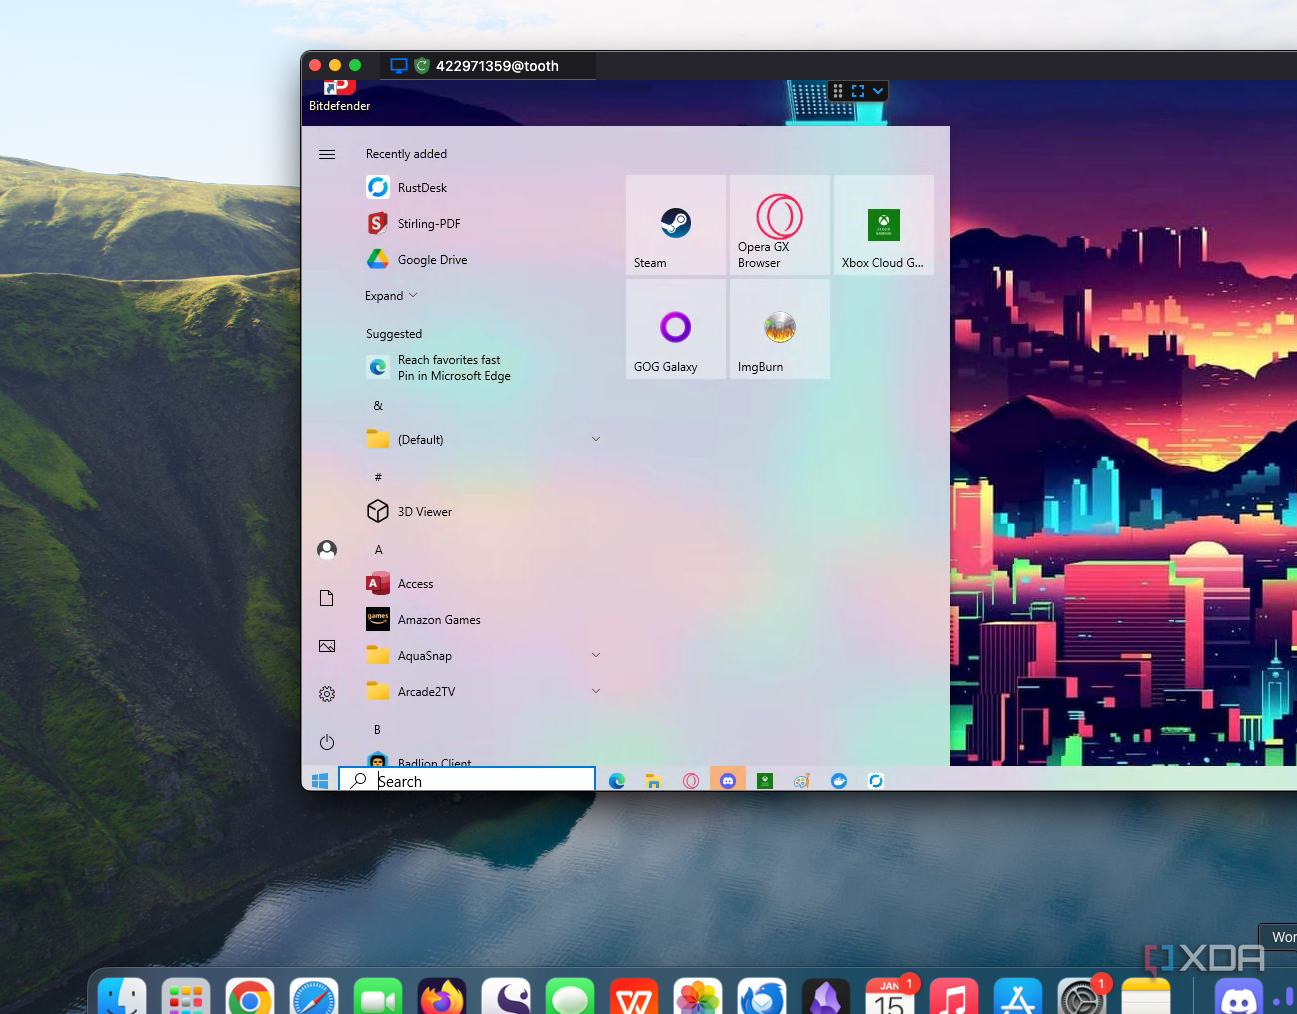1297x1014 pixels.
Task: Switch to Discord on the Windows taskbar
Action: pyautogui.click(x=728, y=780)
